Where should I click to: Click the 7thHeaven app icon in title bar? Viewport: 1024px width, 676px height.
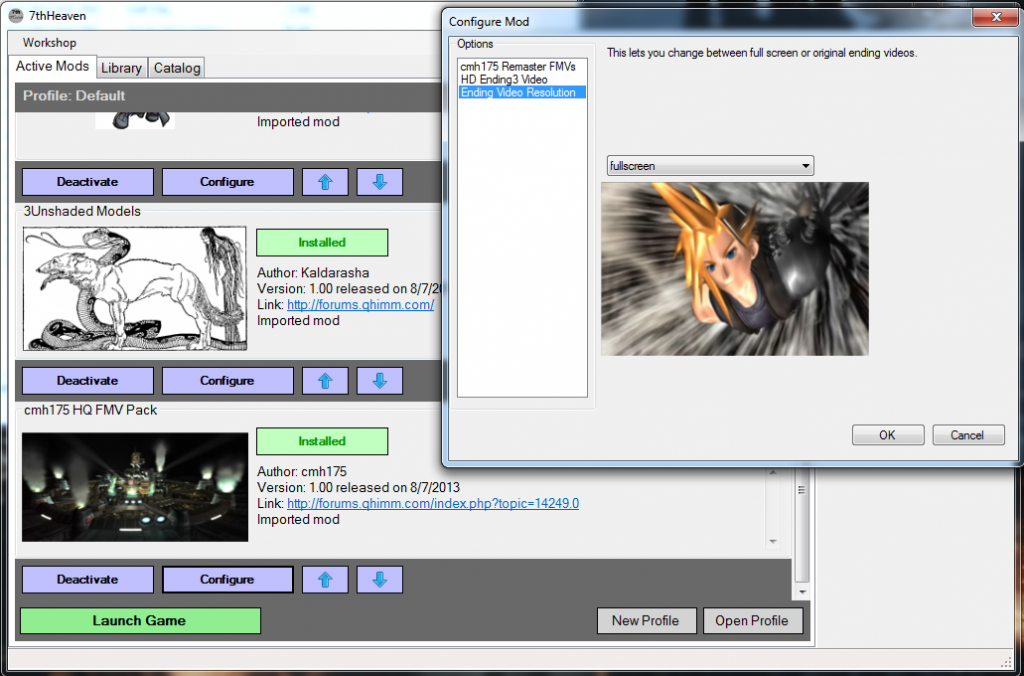click(16, 15)
